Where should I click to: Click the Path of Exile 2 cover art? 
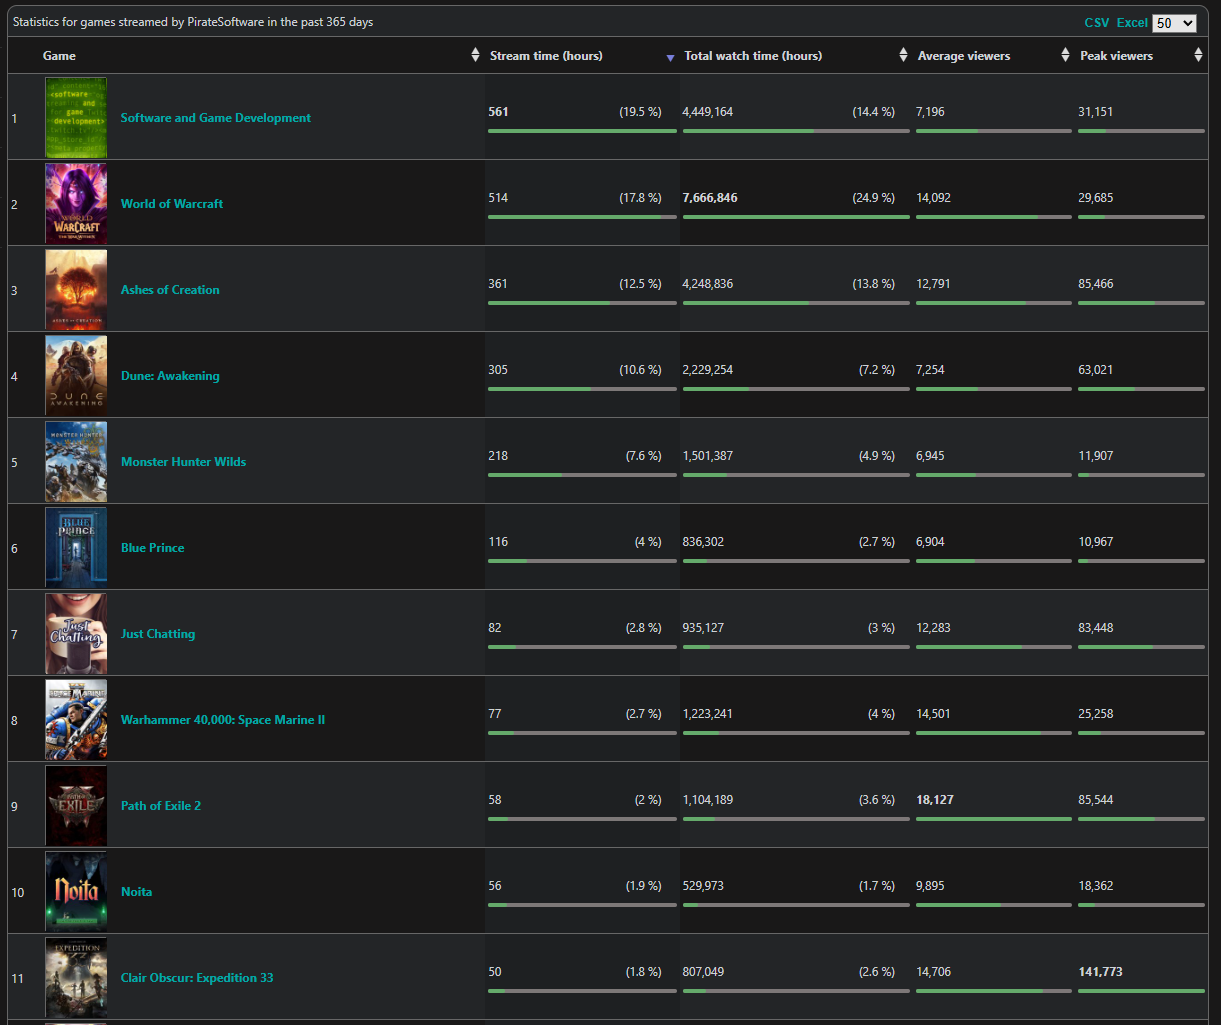coord(76,805)
